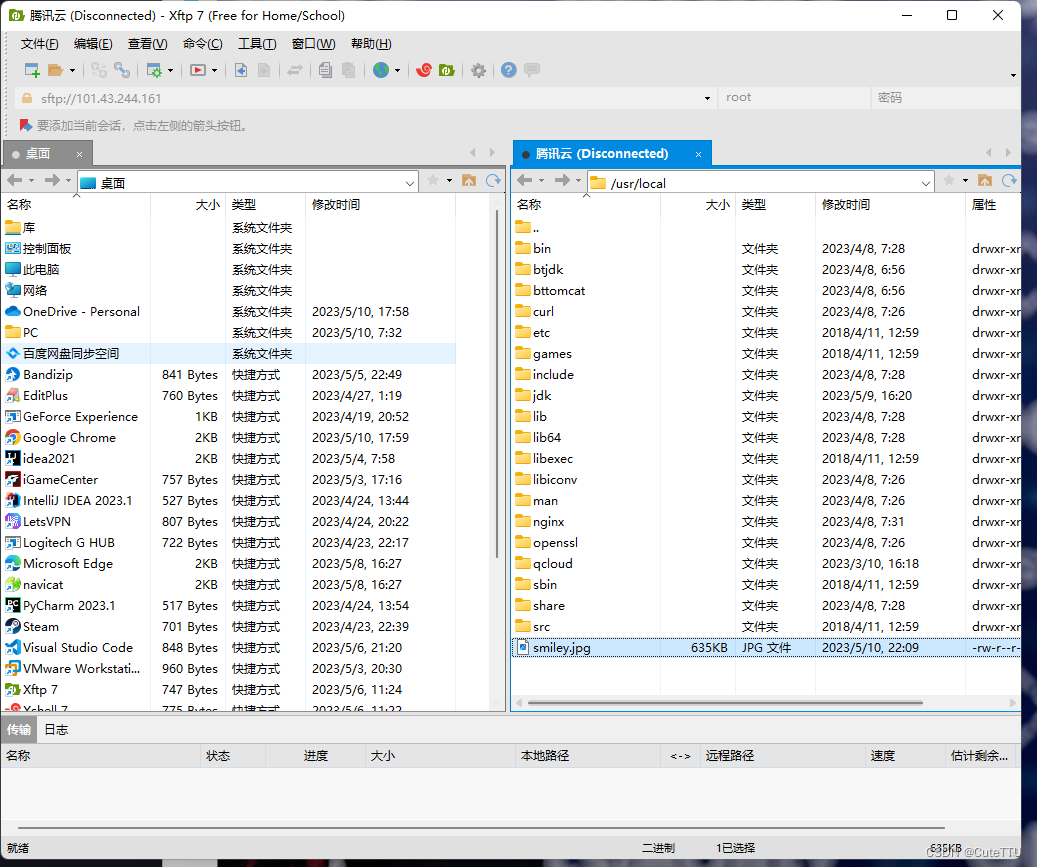Switch to the 日志 tab

coord(56,729)
